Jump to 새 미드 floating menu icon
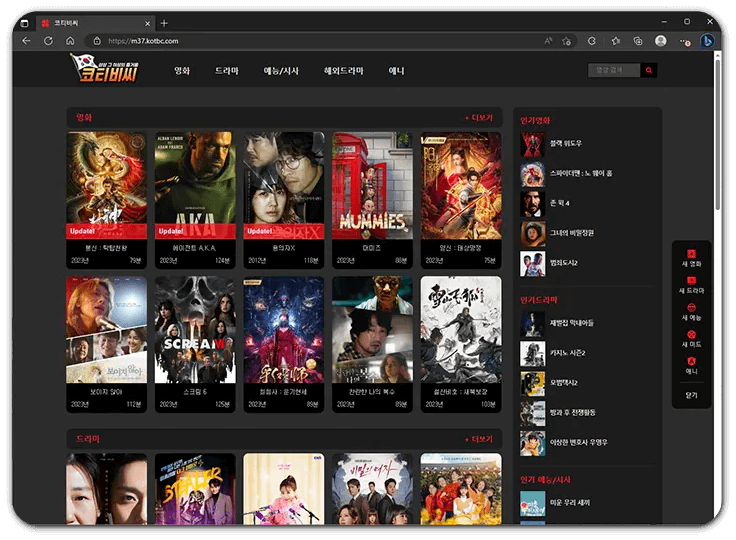The width and height of the screenshot is (736, 540). [x=691, y=339]
